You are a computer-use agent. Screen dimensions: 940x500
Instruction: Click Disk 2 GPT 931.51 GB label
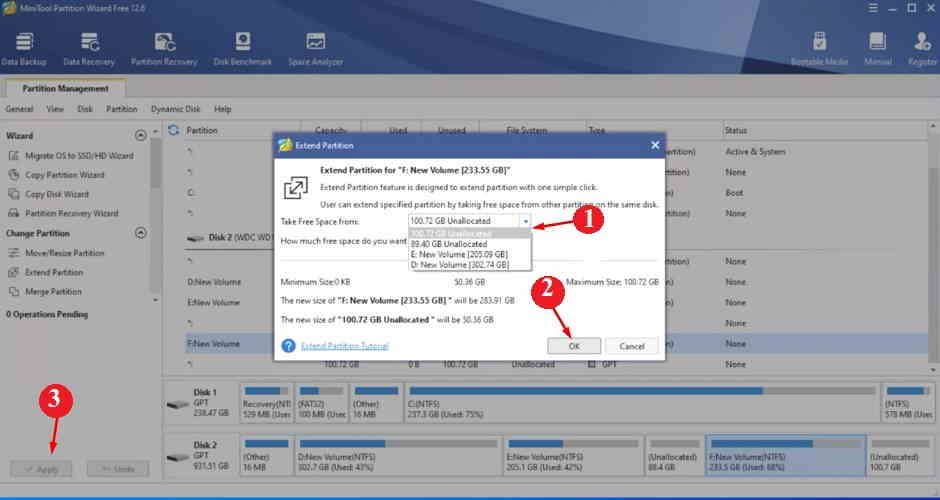coord(200,455)
